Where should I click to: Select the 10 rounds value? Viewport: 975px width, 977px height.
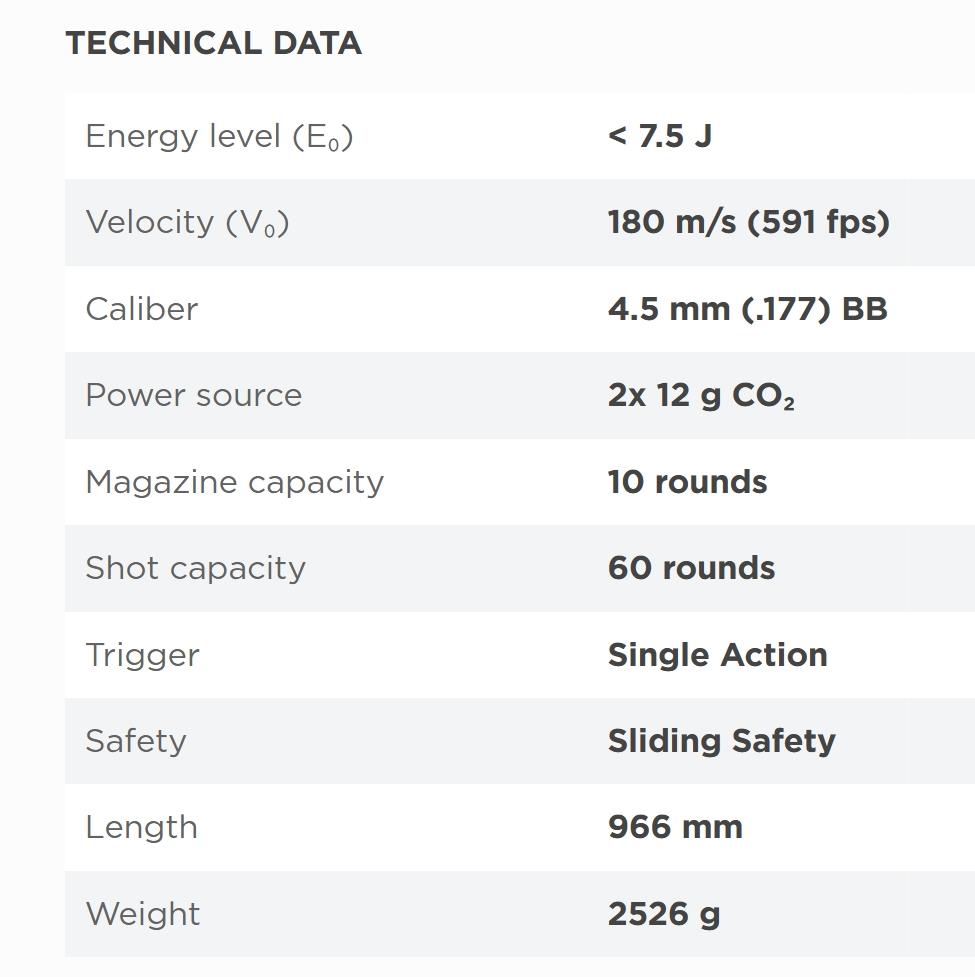click(x=687, y=482)
